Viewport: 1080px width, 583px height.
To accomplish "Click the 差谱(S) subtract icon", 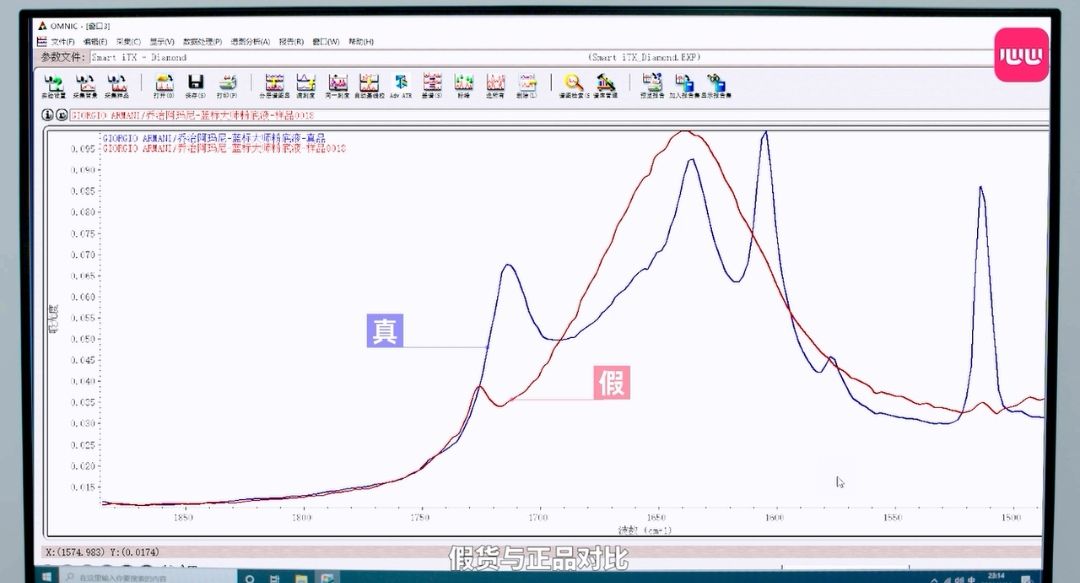I will pyautogui.click(x=432, y=86).
